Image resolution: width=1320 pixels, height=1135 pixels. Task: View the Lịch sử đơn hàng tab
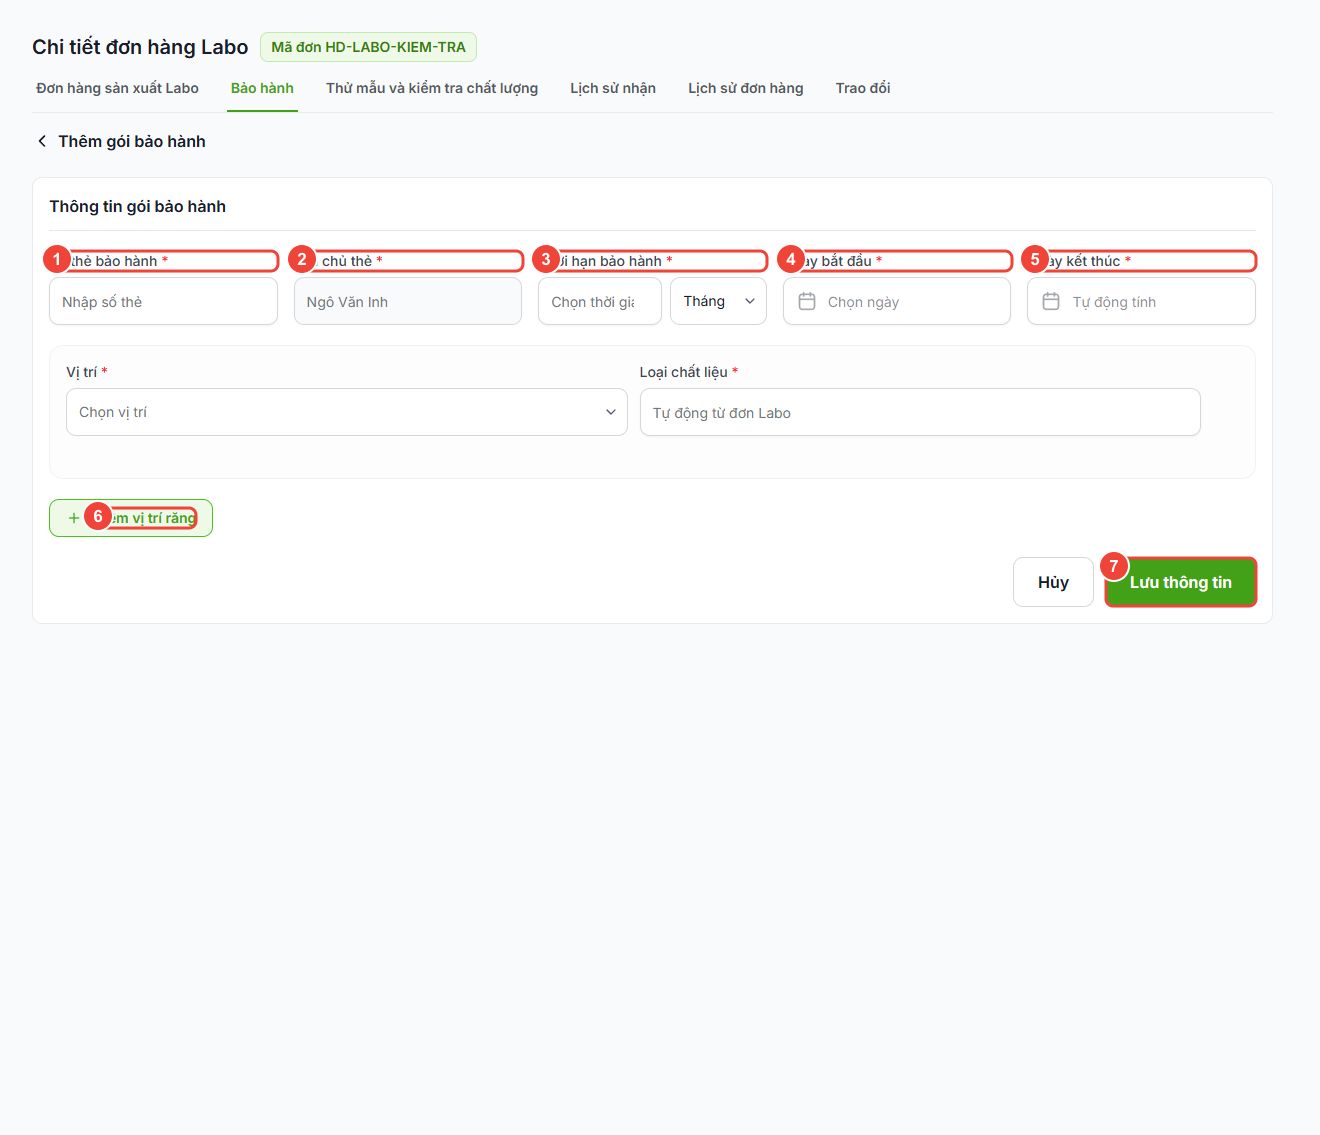click(746, 88)
